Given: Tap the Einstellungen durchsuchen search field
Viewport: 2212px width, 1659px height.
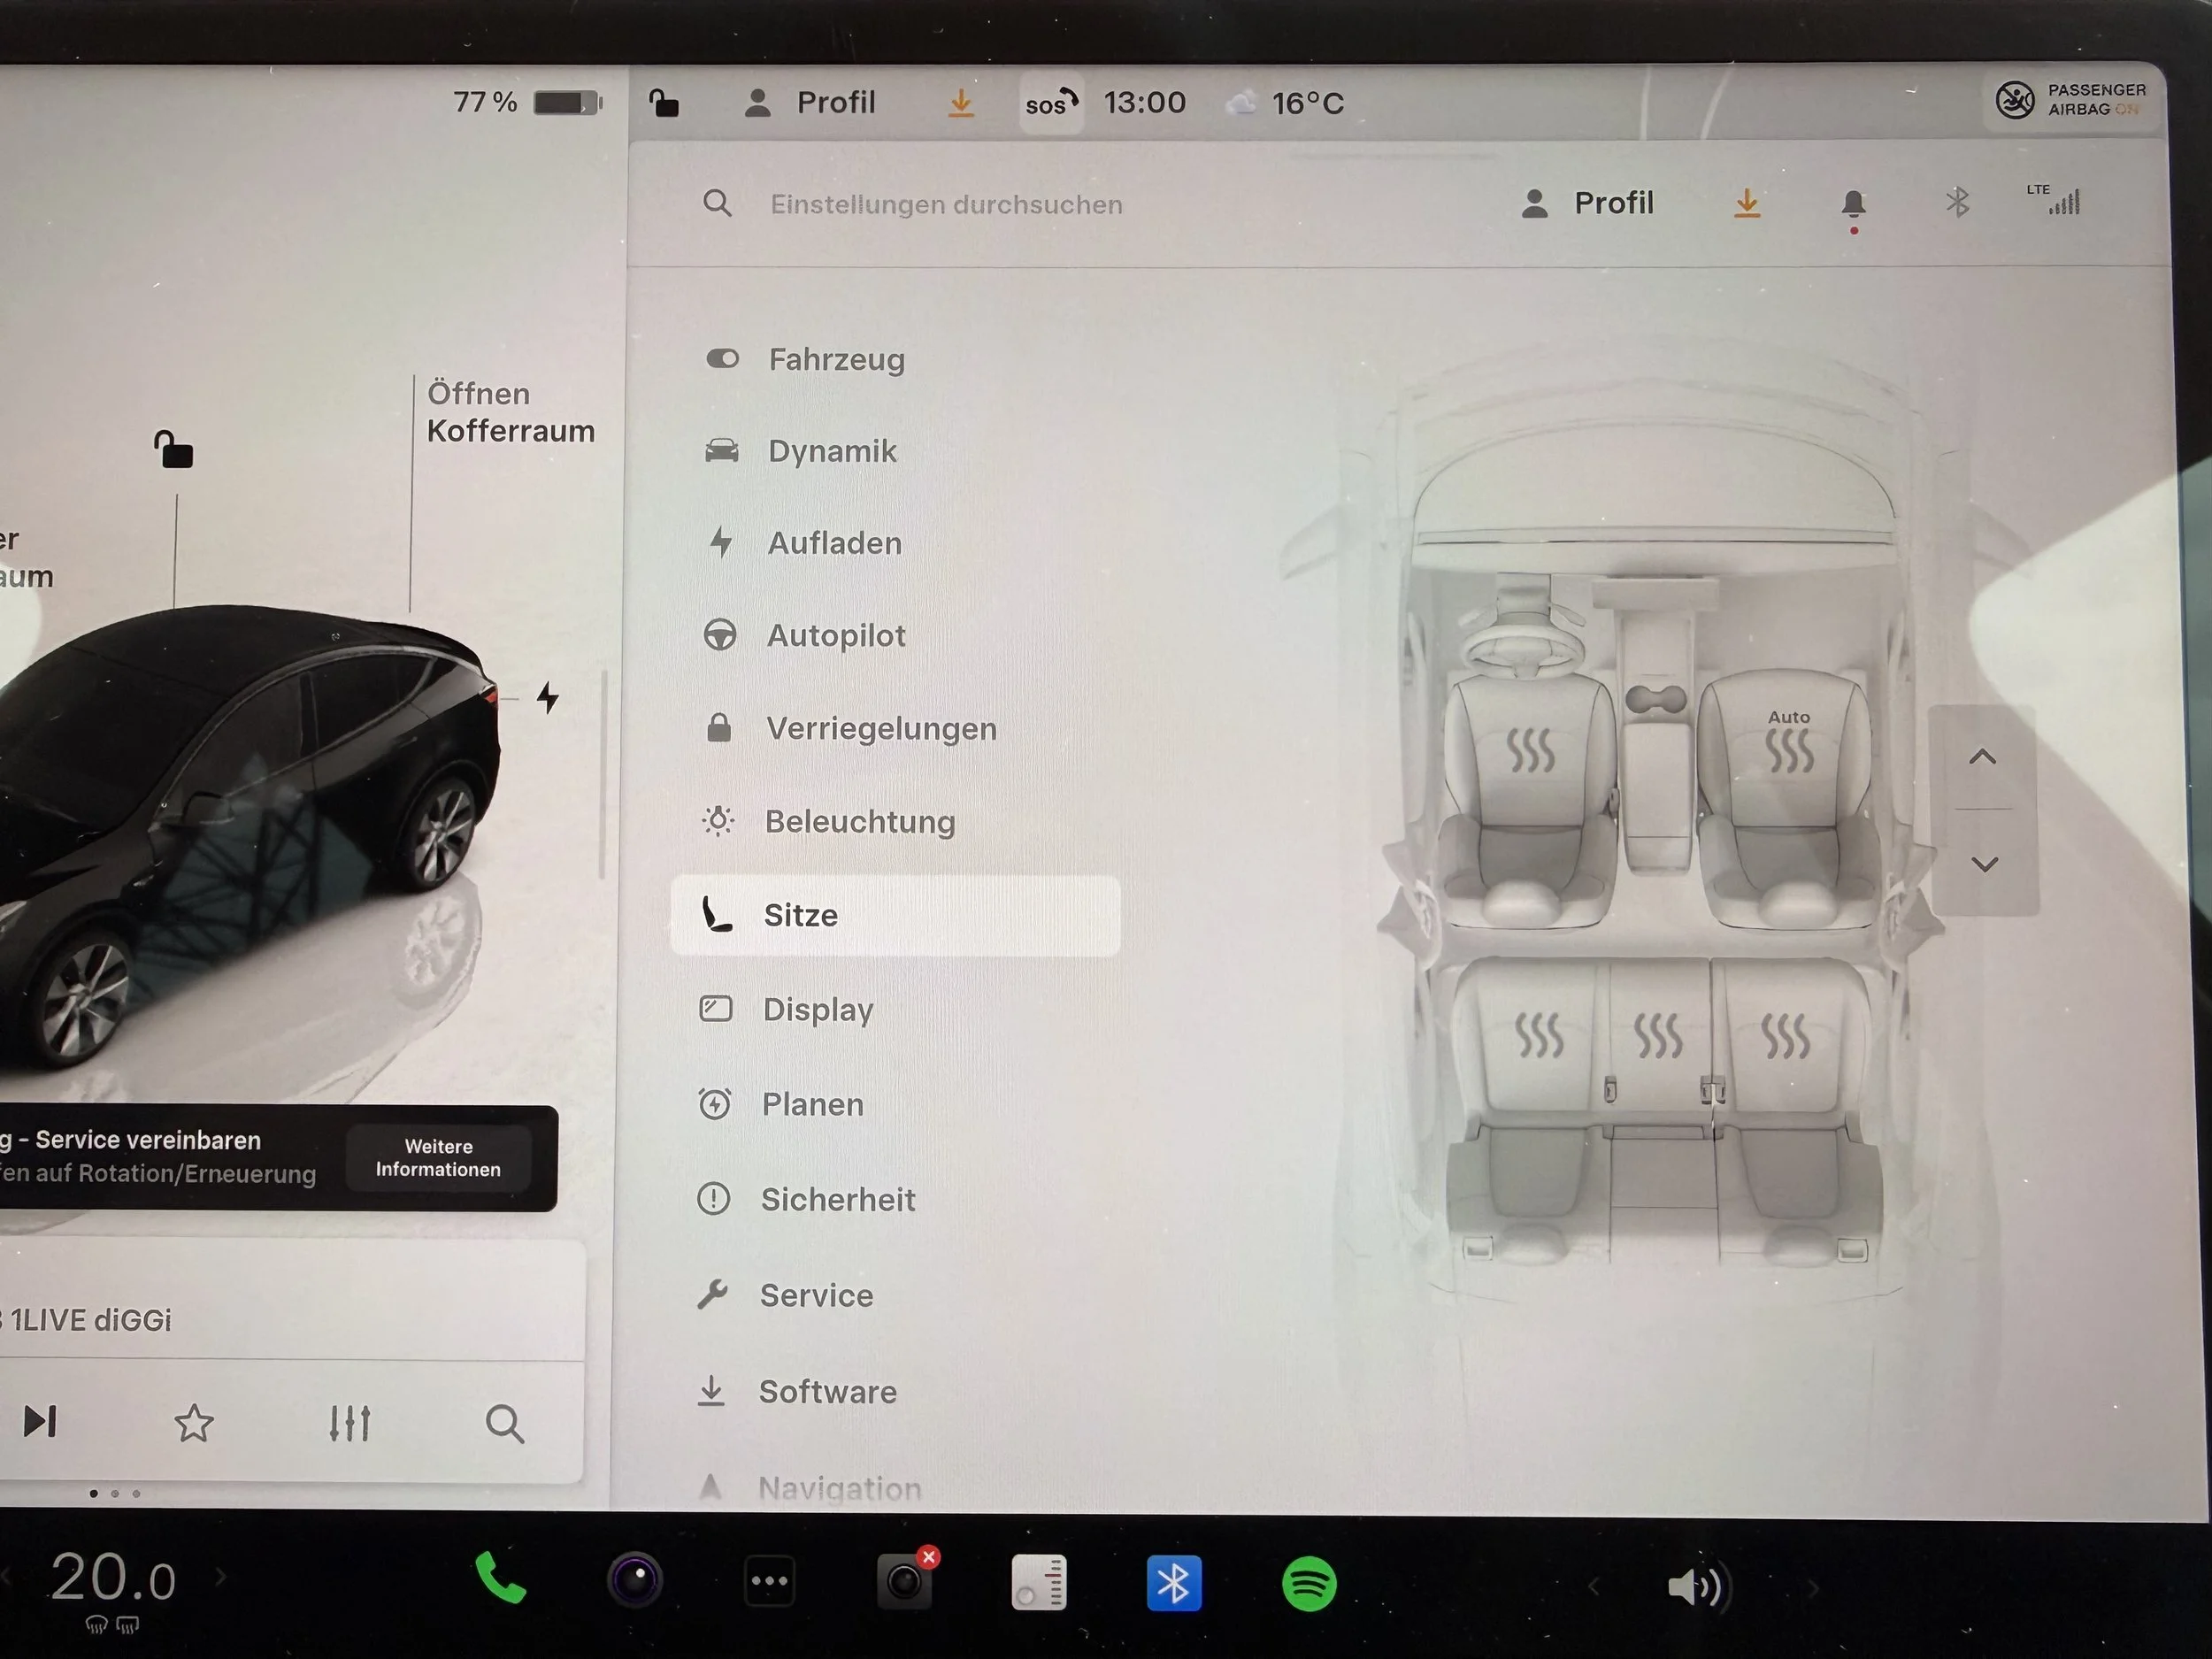Looking at the screenshot, I should point(946,204).
